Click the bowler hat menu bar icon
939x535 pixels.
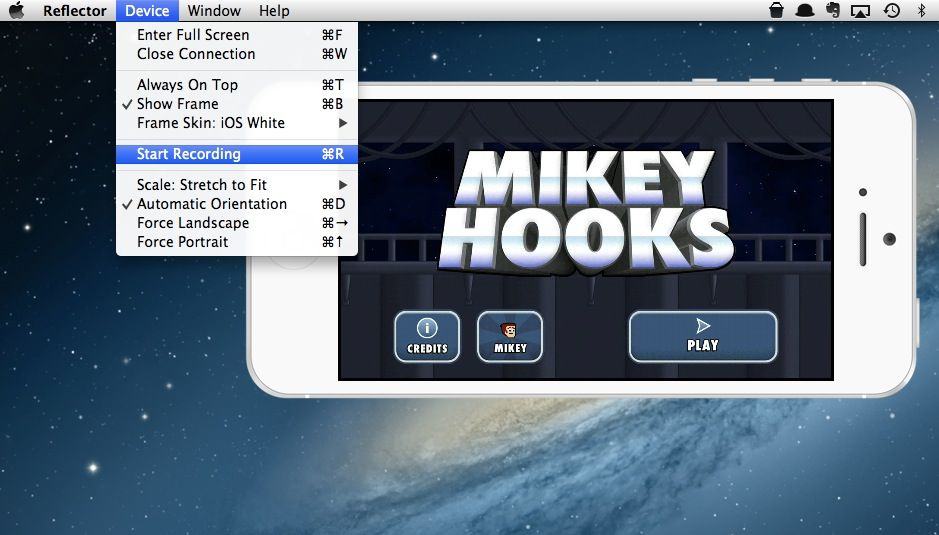[x=804, y=11]
